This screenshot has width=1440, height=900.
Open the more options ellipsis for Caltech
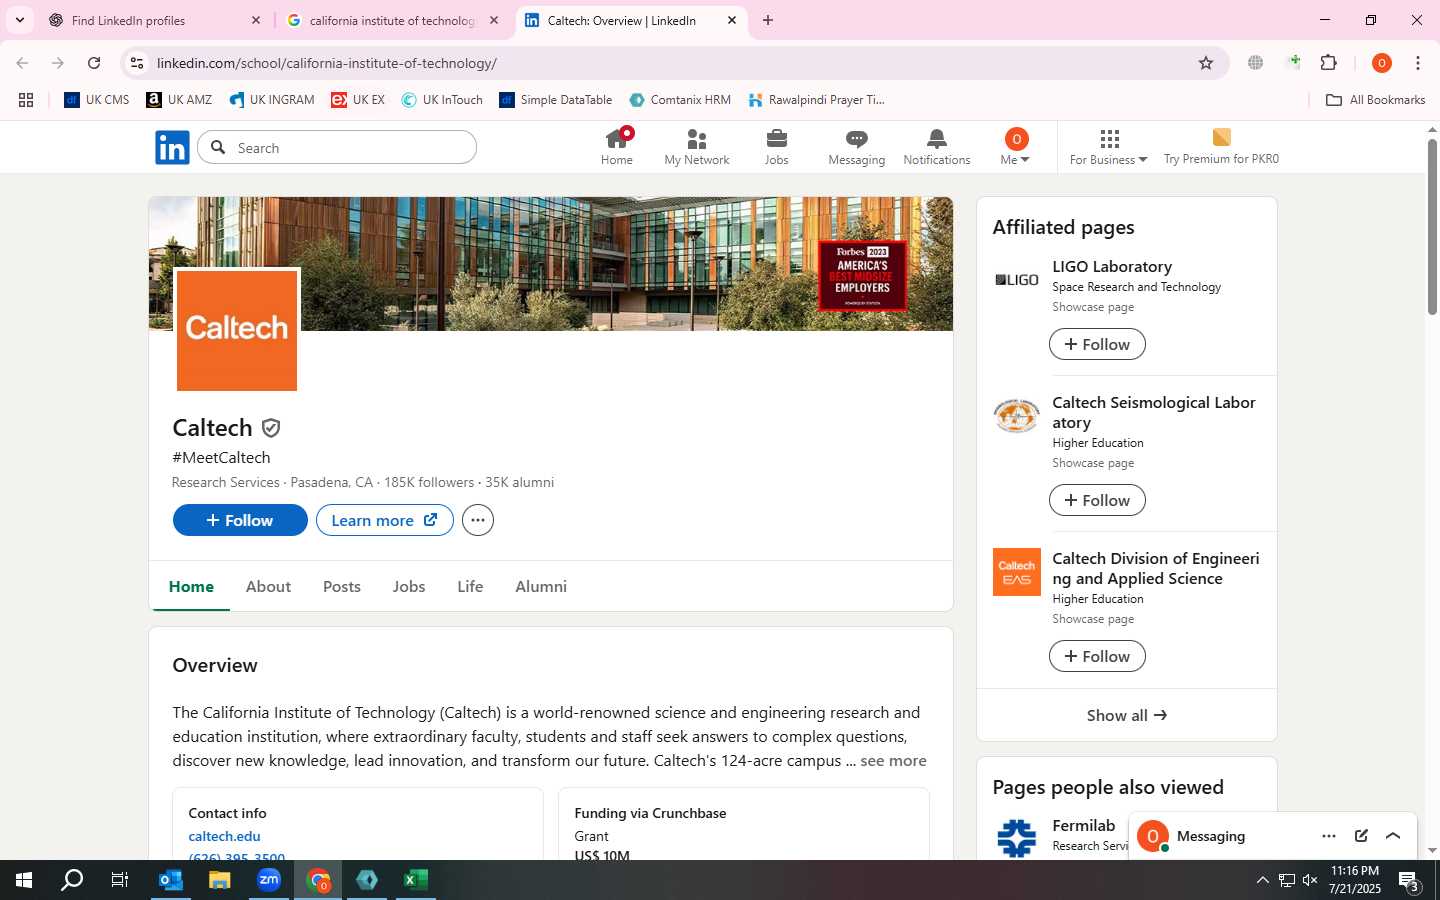(478, 520)
